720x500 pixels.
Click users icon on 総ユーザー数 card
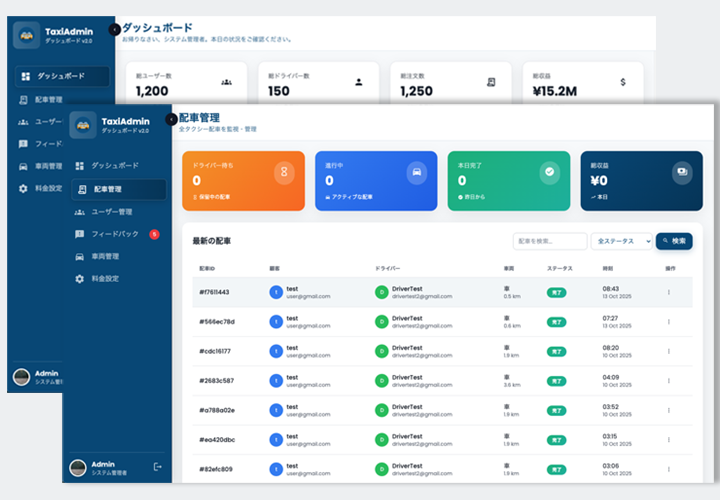226,82
